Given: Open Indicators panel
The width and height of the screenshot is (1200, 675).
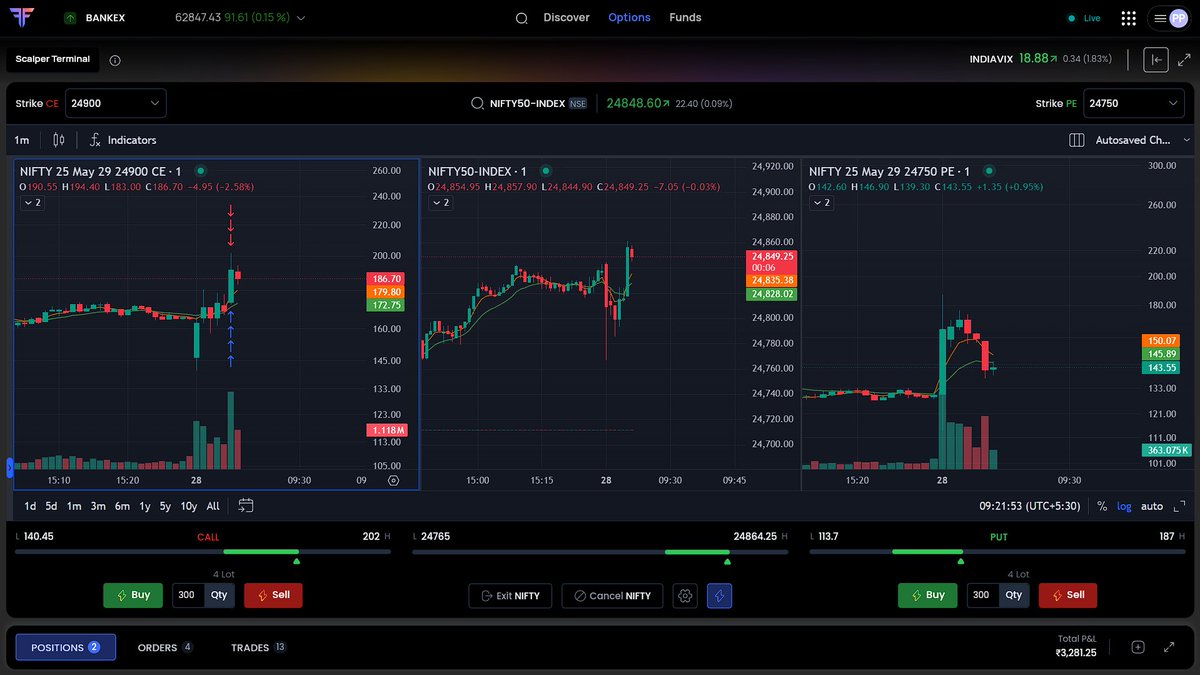Looking at the screenshot, I should pyautogui.click(x=123, y=140).
